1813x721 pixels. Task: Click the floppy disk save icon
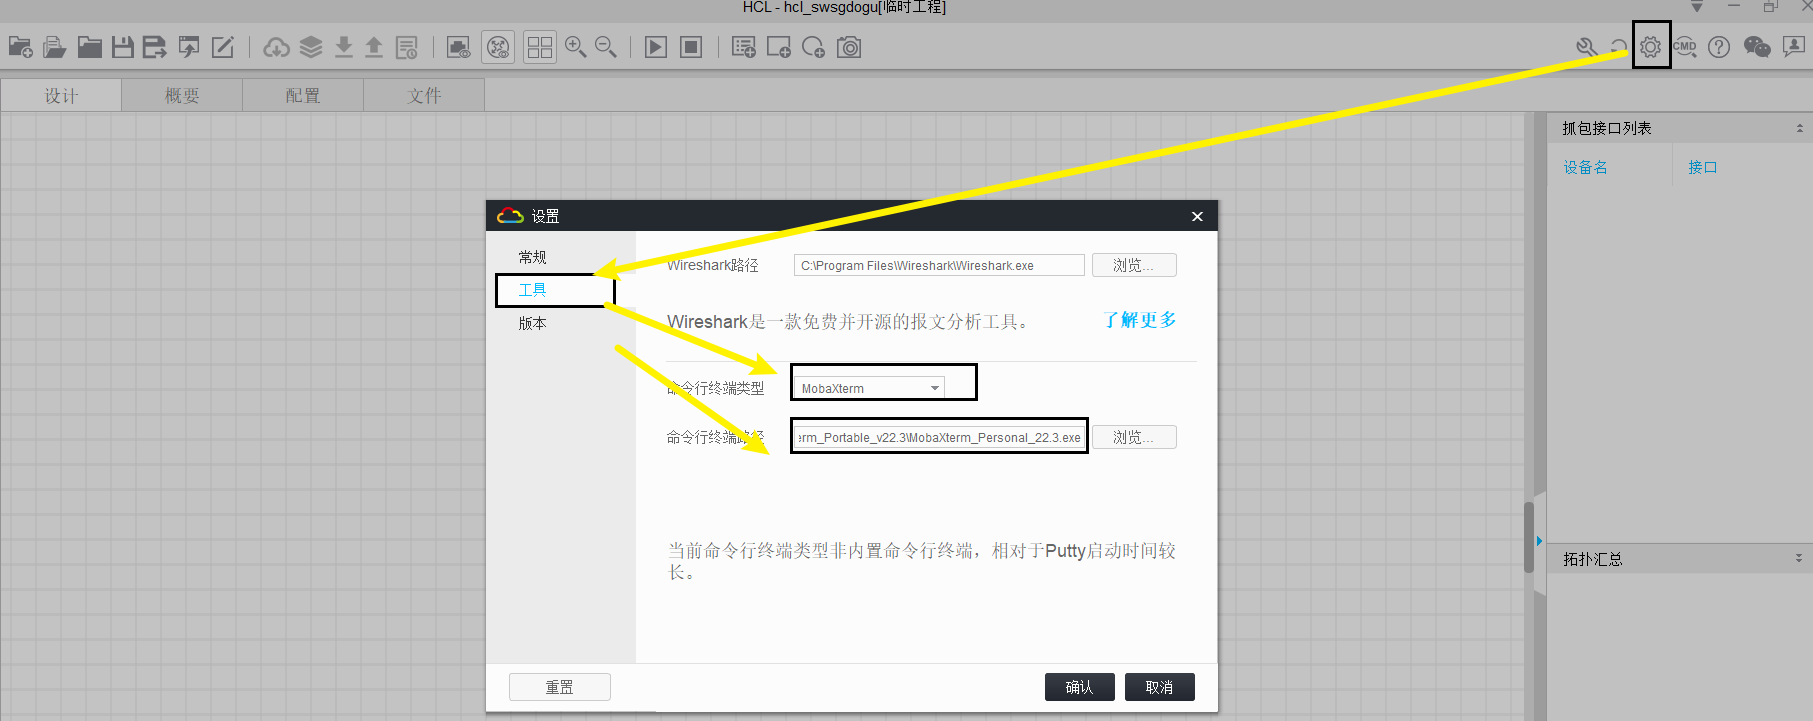[x=123, y=47]
